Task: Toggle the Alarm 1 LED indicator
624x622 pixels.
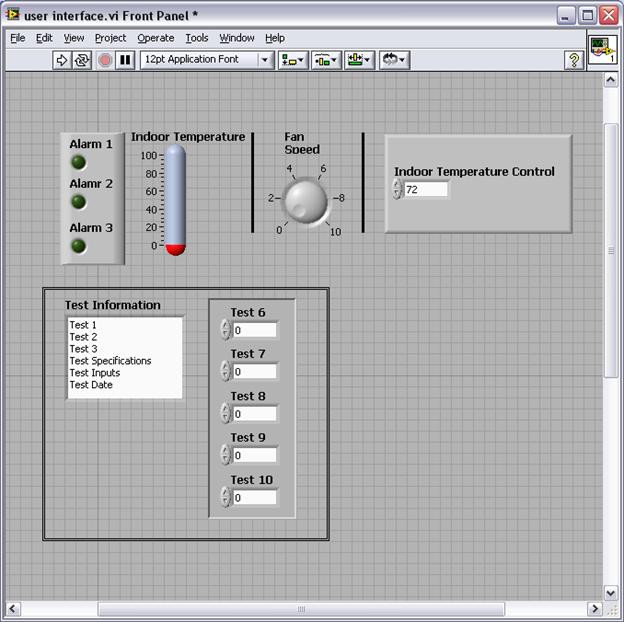Action: pyautogui.click(x=78, y=162)
